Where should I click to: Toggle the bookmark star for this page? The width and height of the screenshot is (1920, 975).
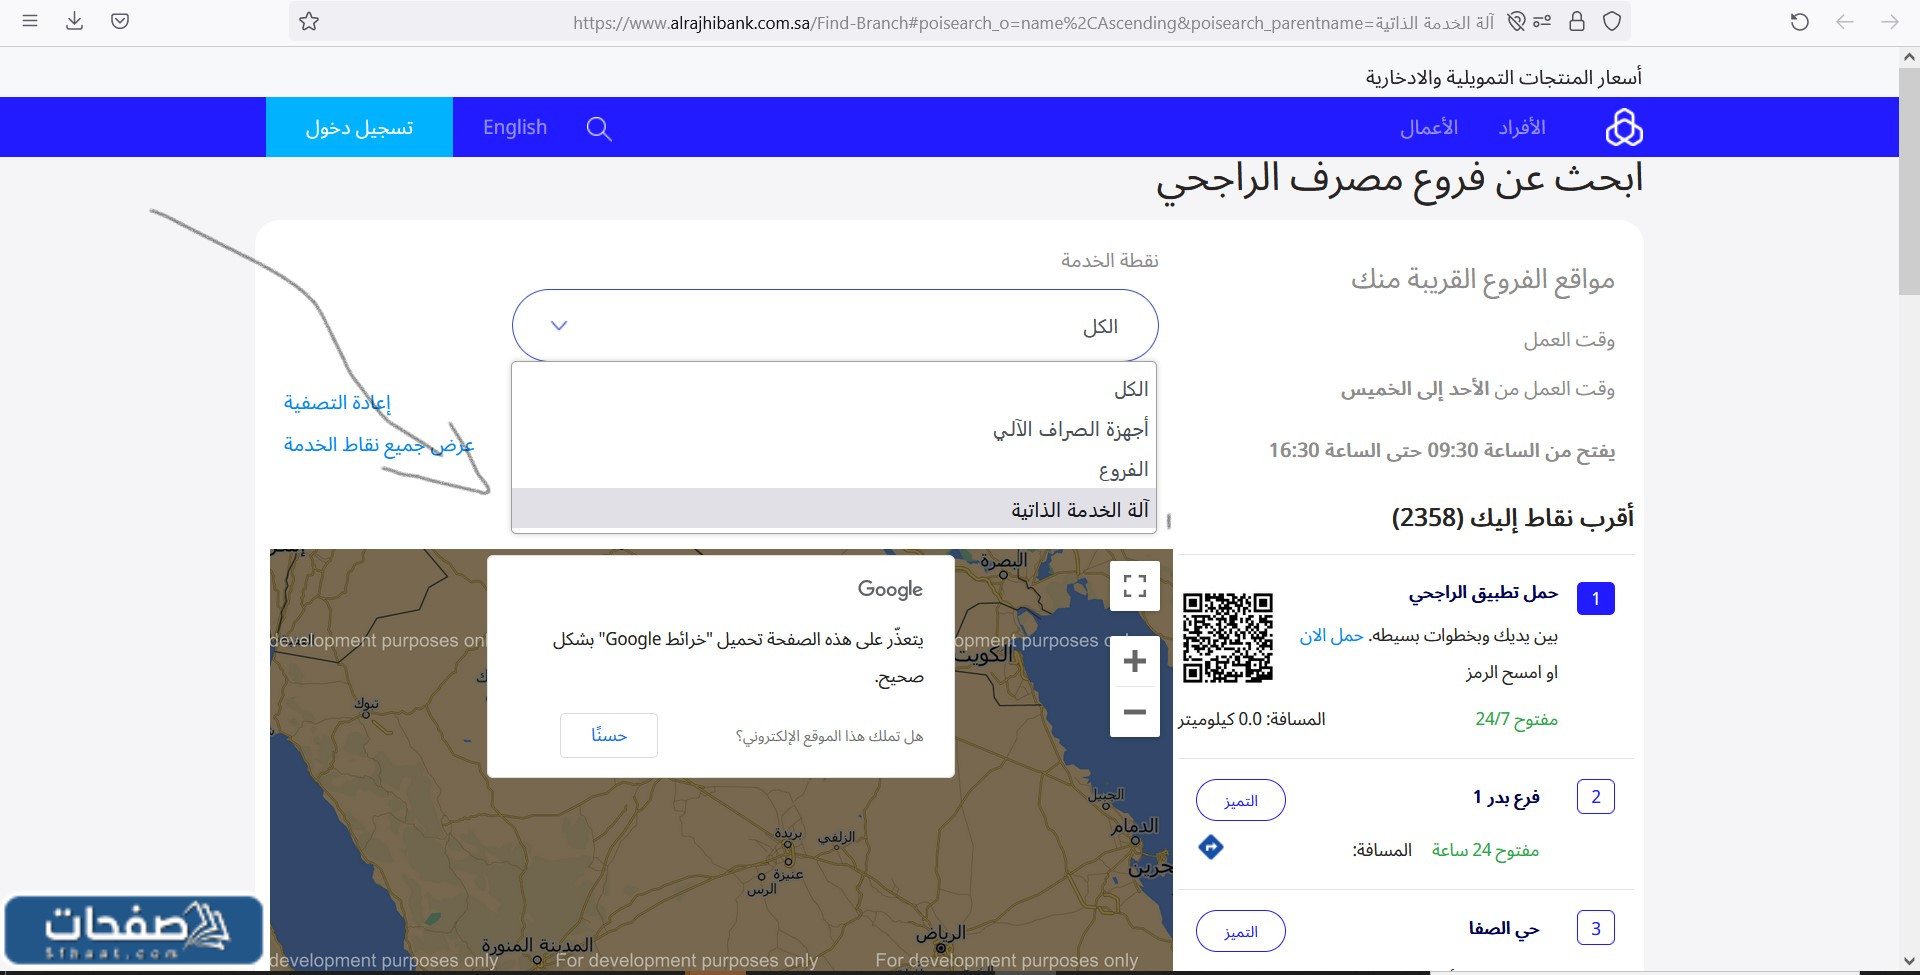pos(310,20)
